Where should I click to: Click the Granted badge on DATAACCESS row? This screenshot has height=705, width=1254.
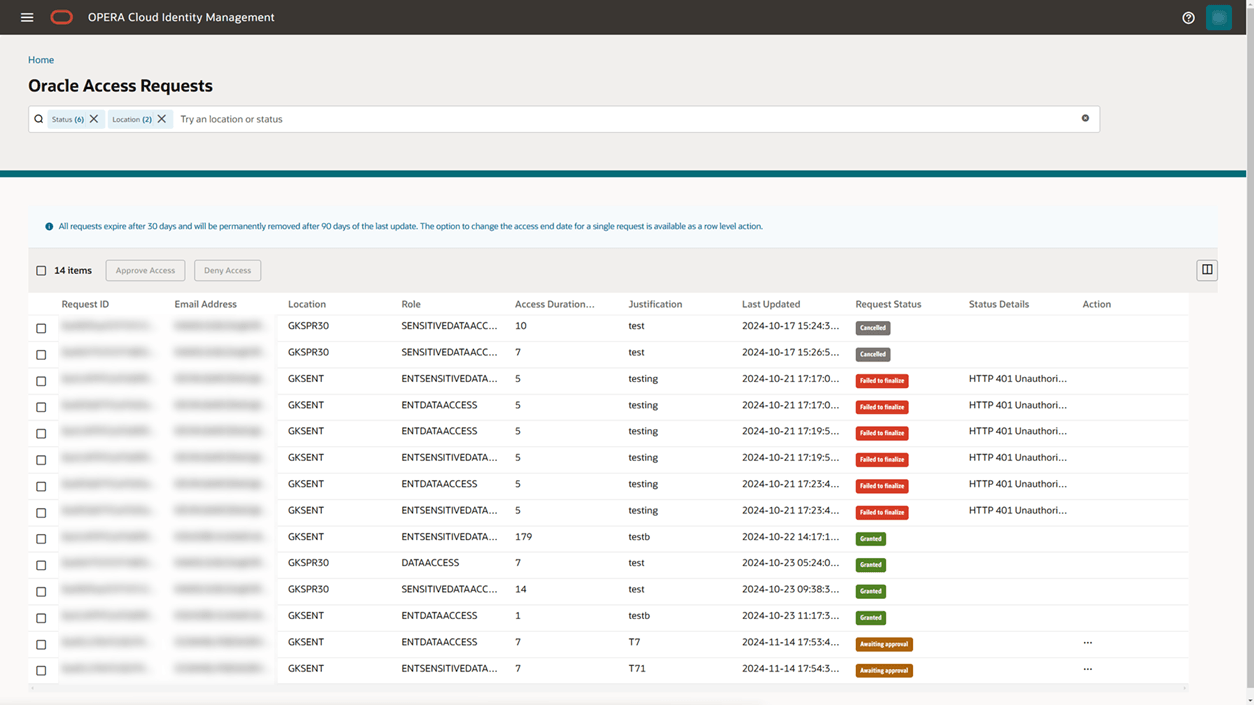point(871,565)
